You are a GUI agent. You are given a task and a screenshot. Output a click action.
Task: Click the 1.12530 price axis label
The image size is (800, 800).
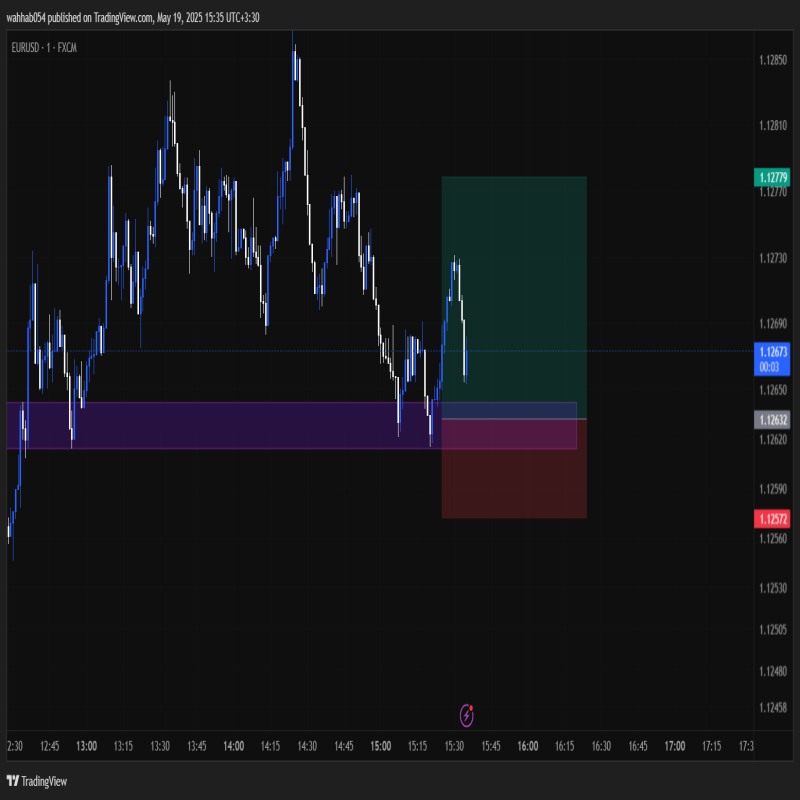tap(773, 588)
